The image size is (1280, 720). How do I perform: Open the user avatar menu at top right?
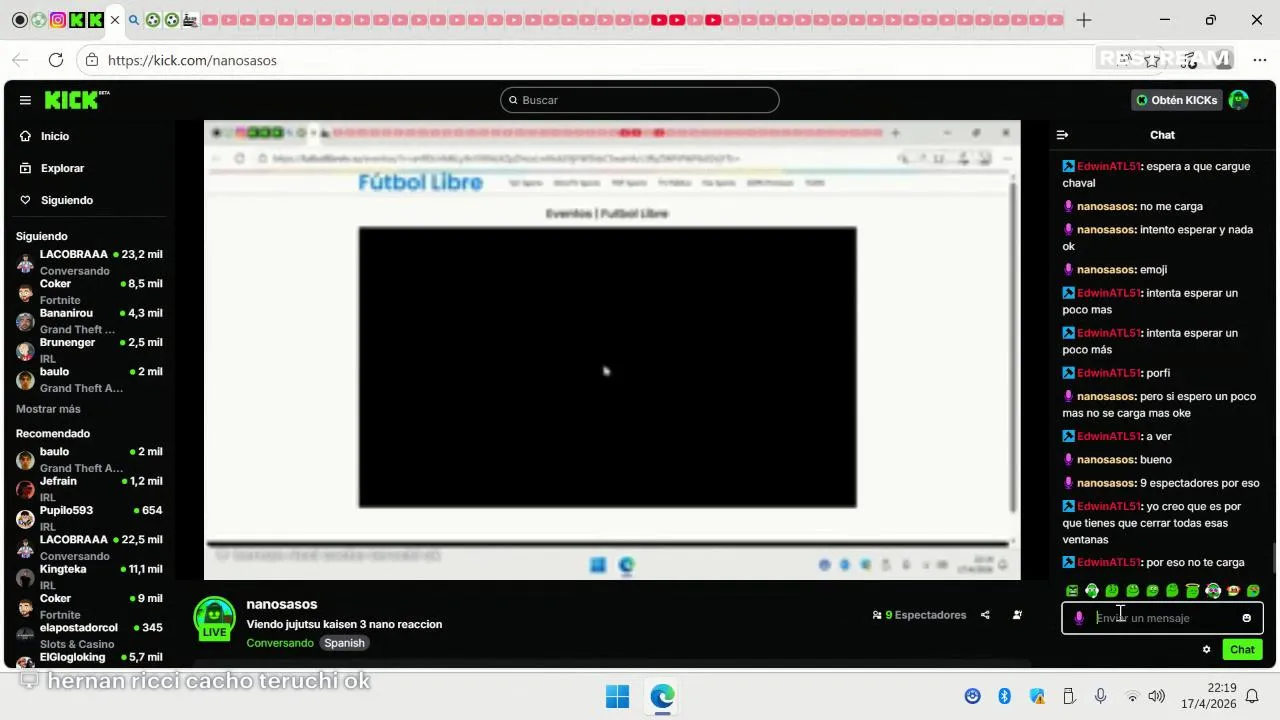(x=1239, y=100)
